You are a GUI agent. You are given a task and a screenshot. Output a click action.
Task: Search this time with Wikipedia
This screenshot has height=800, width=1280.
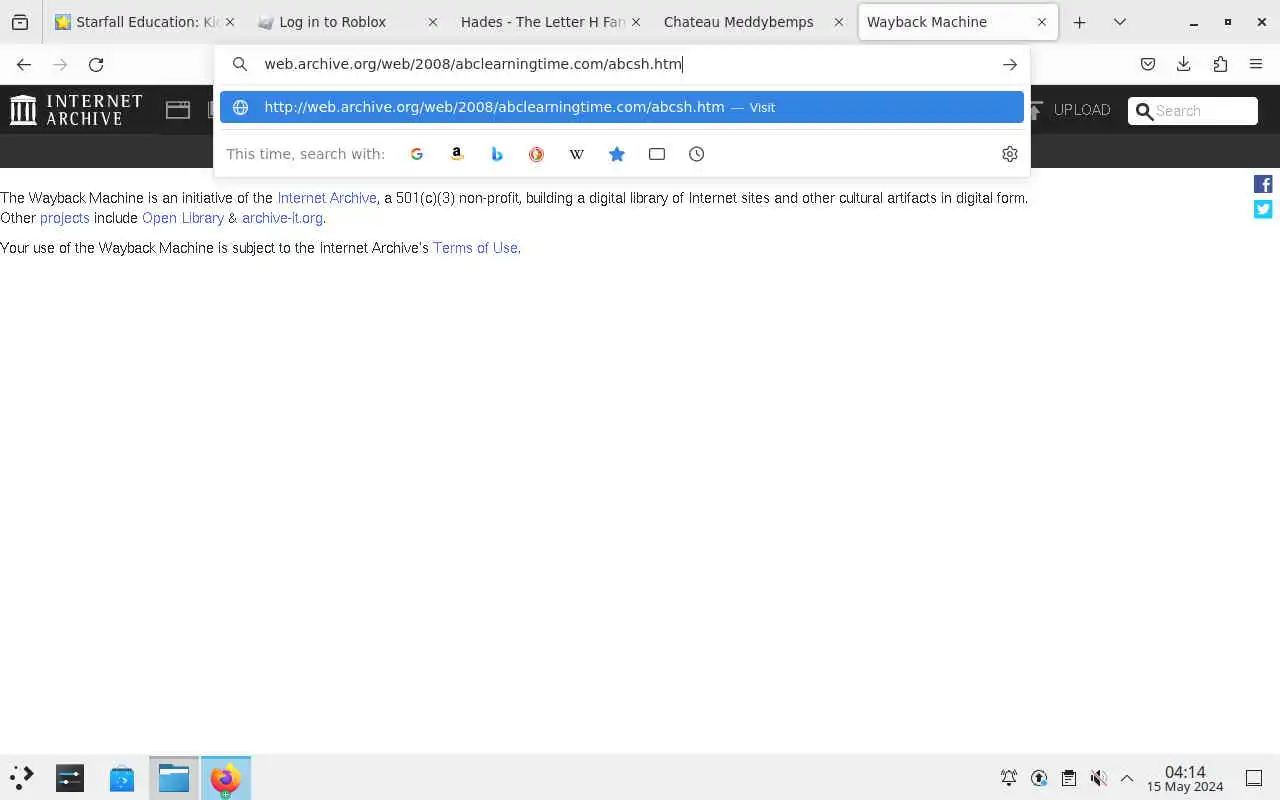(576, 154)
